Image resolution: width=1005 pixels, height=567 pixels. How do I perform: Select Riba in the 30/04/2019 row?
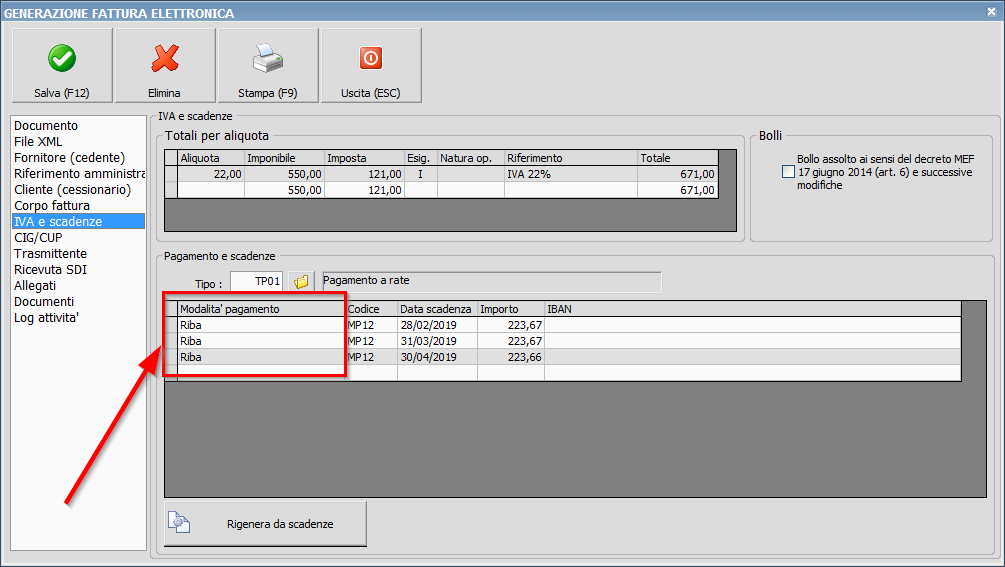pos(262,357)
